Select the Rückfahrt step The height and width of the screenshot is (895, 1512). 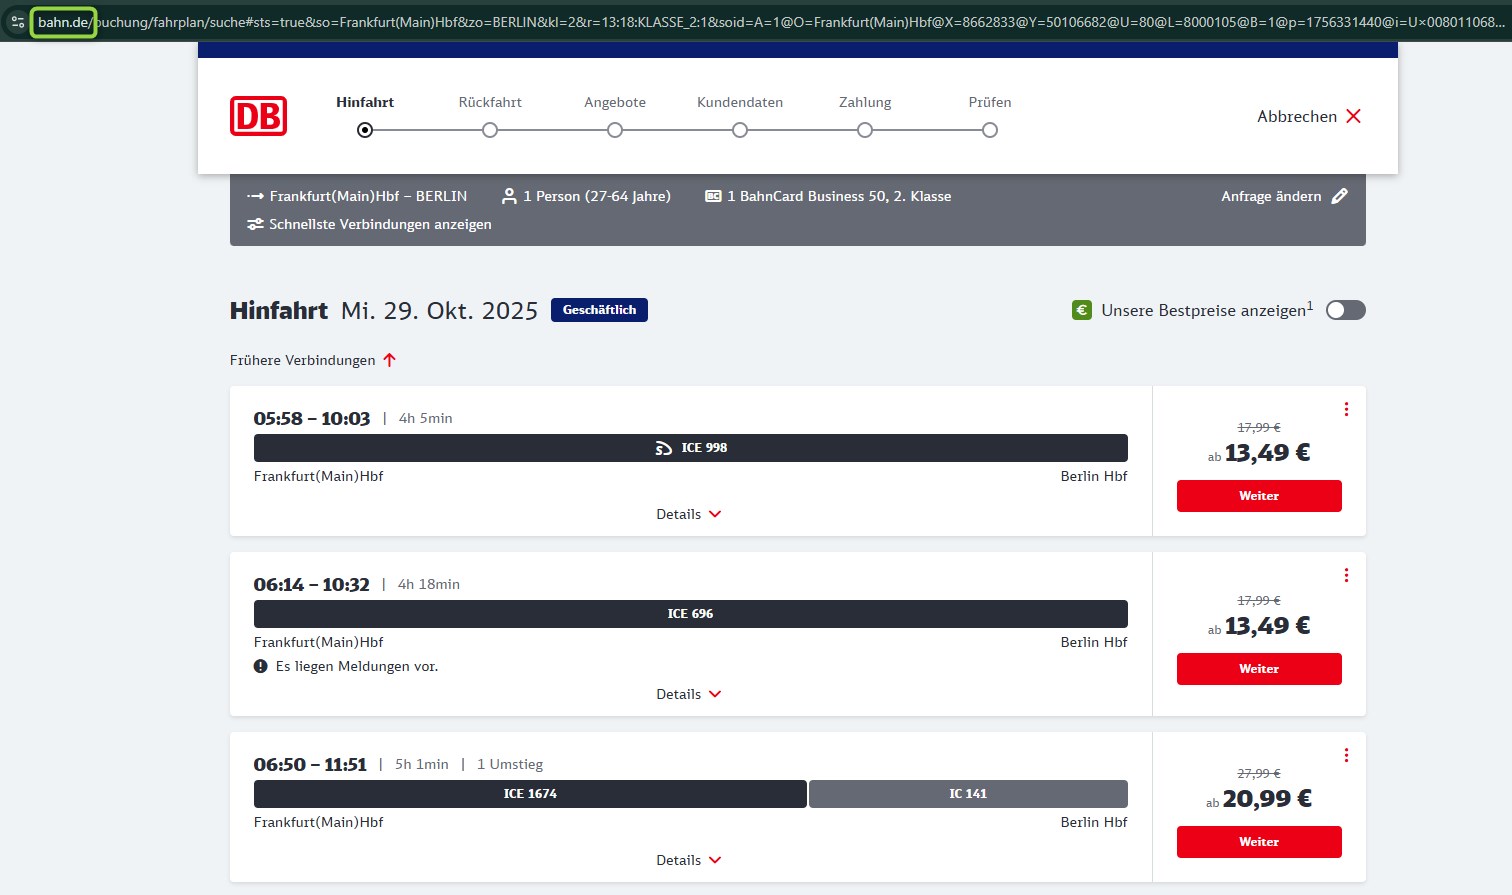point(490,116)
